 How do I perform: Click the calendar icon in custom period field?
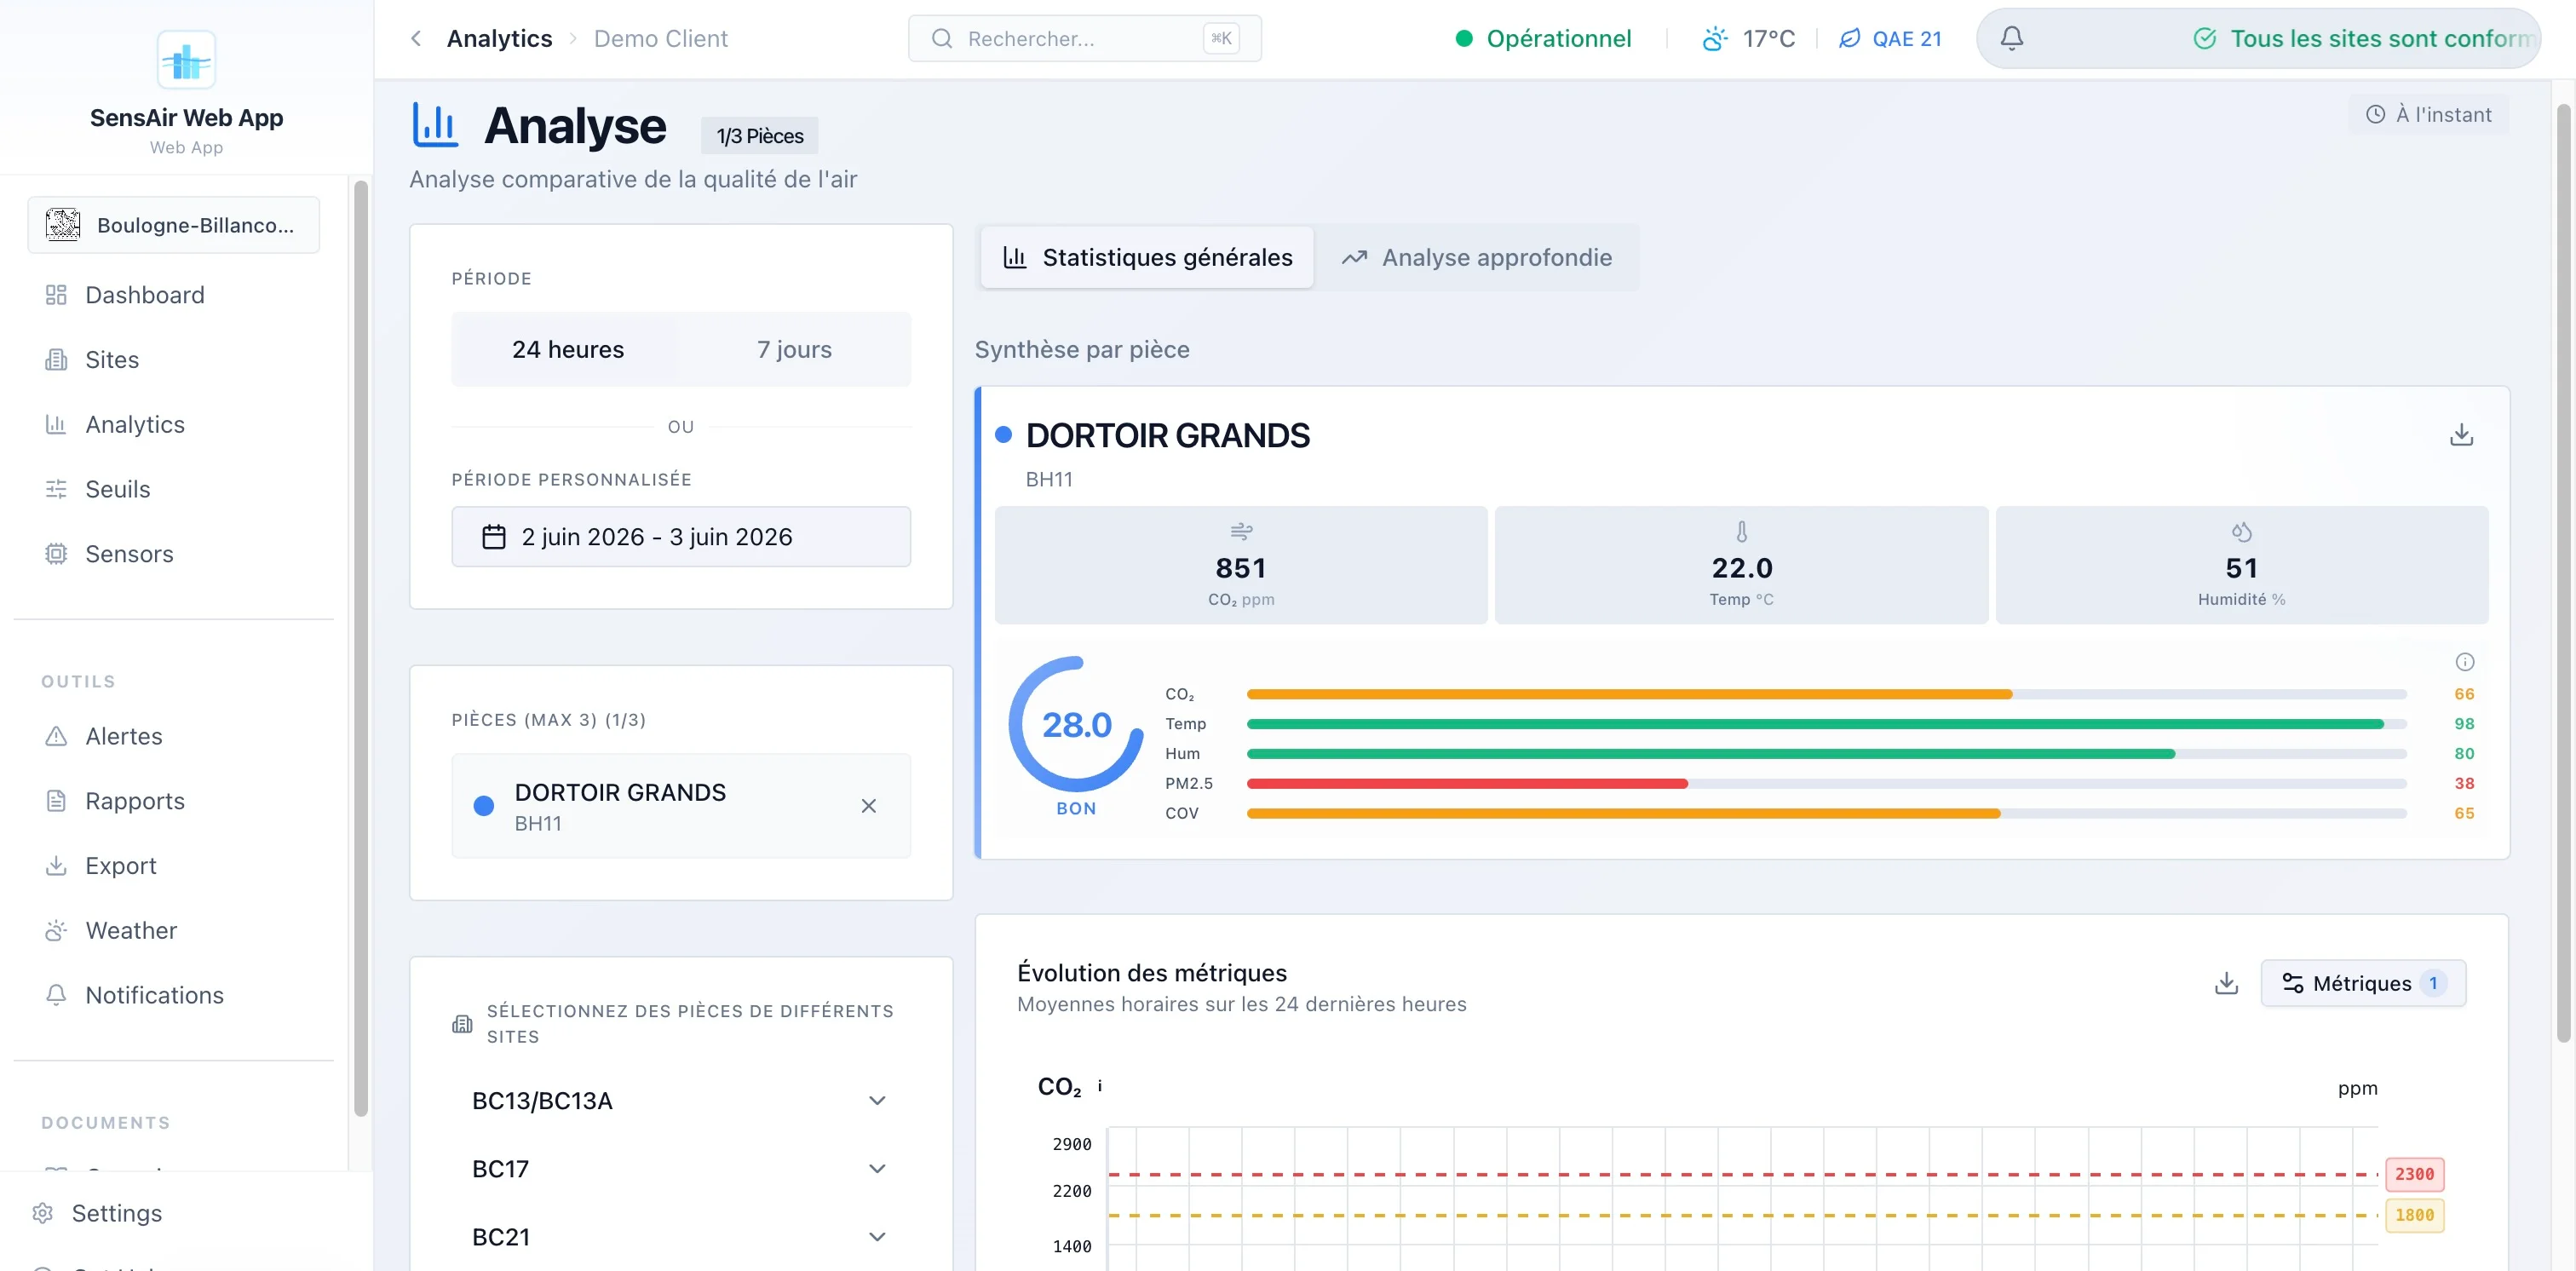(x=494, y=537)
